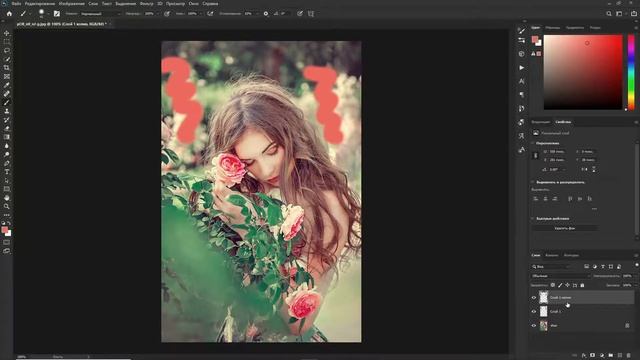The width and height of the screenshot is (640, 360).
Task: Open the 'Файл' menu
Action: pyautogui.click(x=16, y=3)
